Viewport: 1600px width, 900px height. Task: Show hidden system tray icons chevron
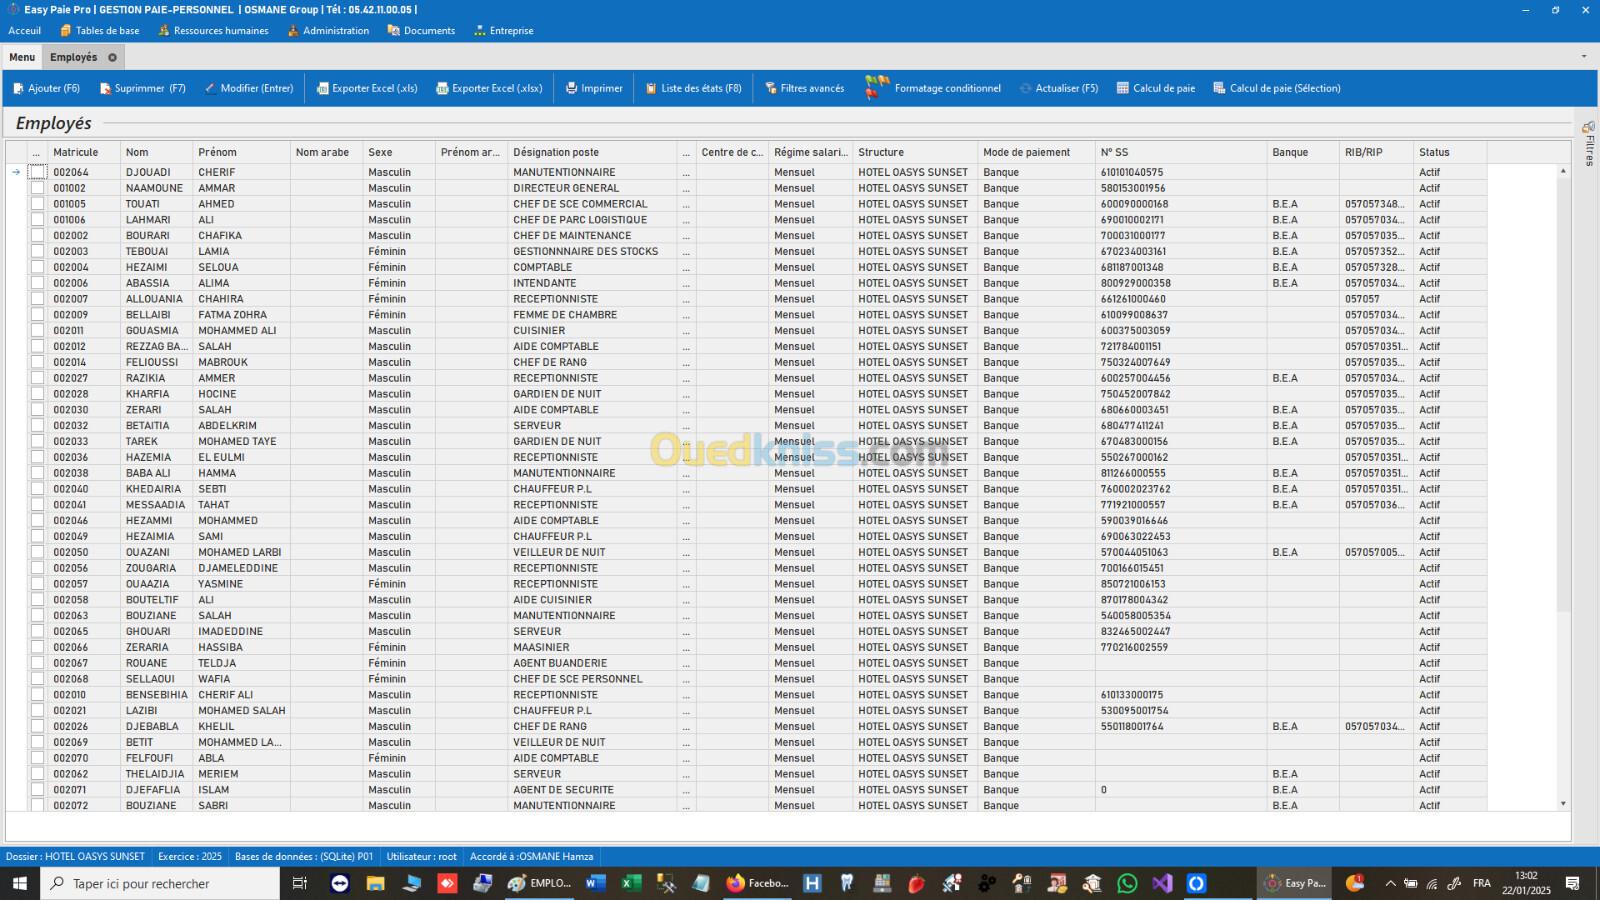[1390, 883]
